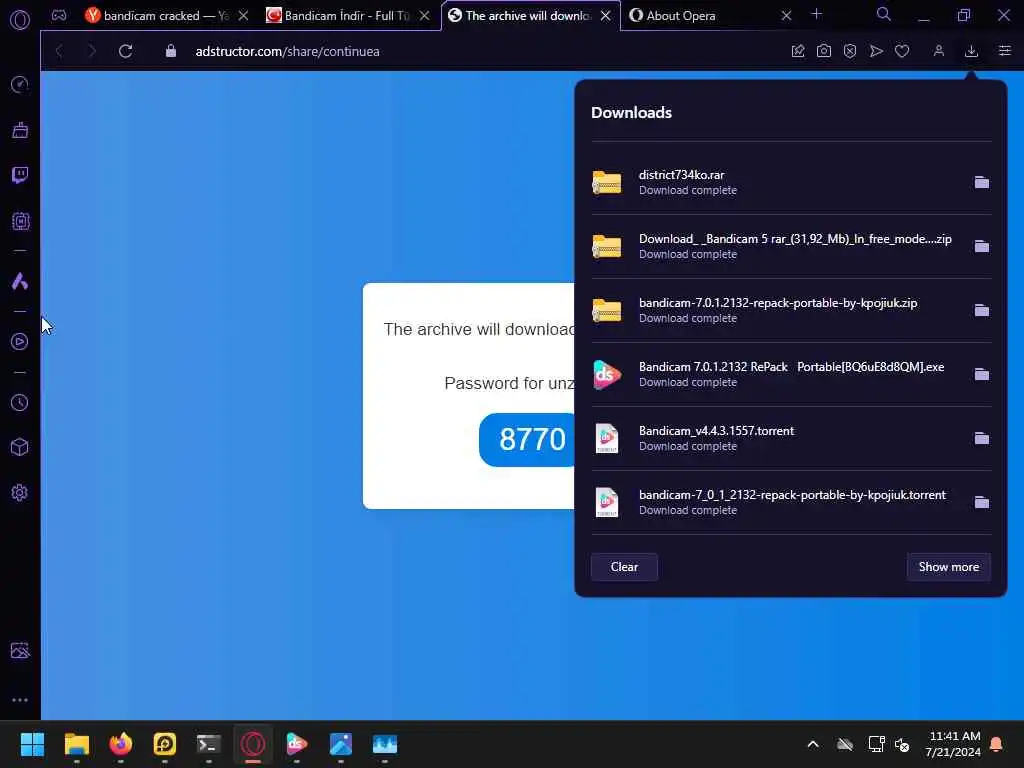Show bandicam-7_0_1_2132 kpojiuk.torrent in folder
Image resolution: width=1024 pixels, height=768 pixels.
pyautogui.click(x=982, y=502)
